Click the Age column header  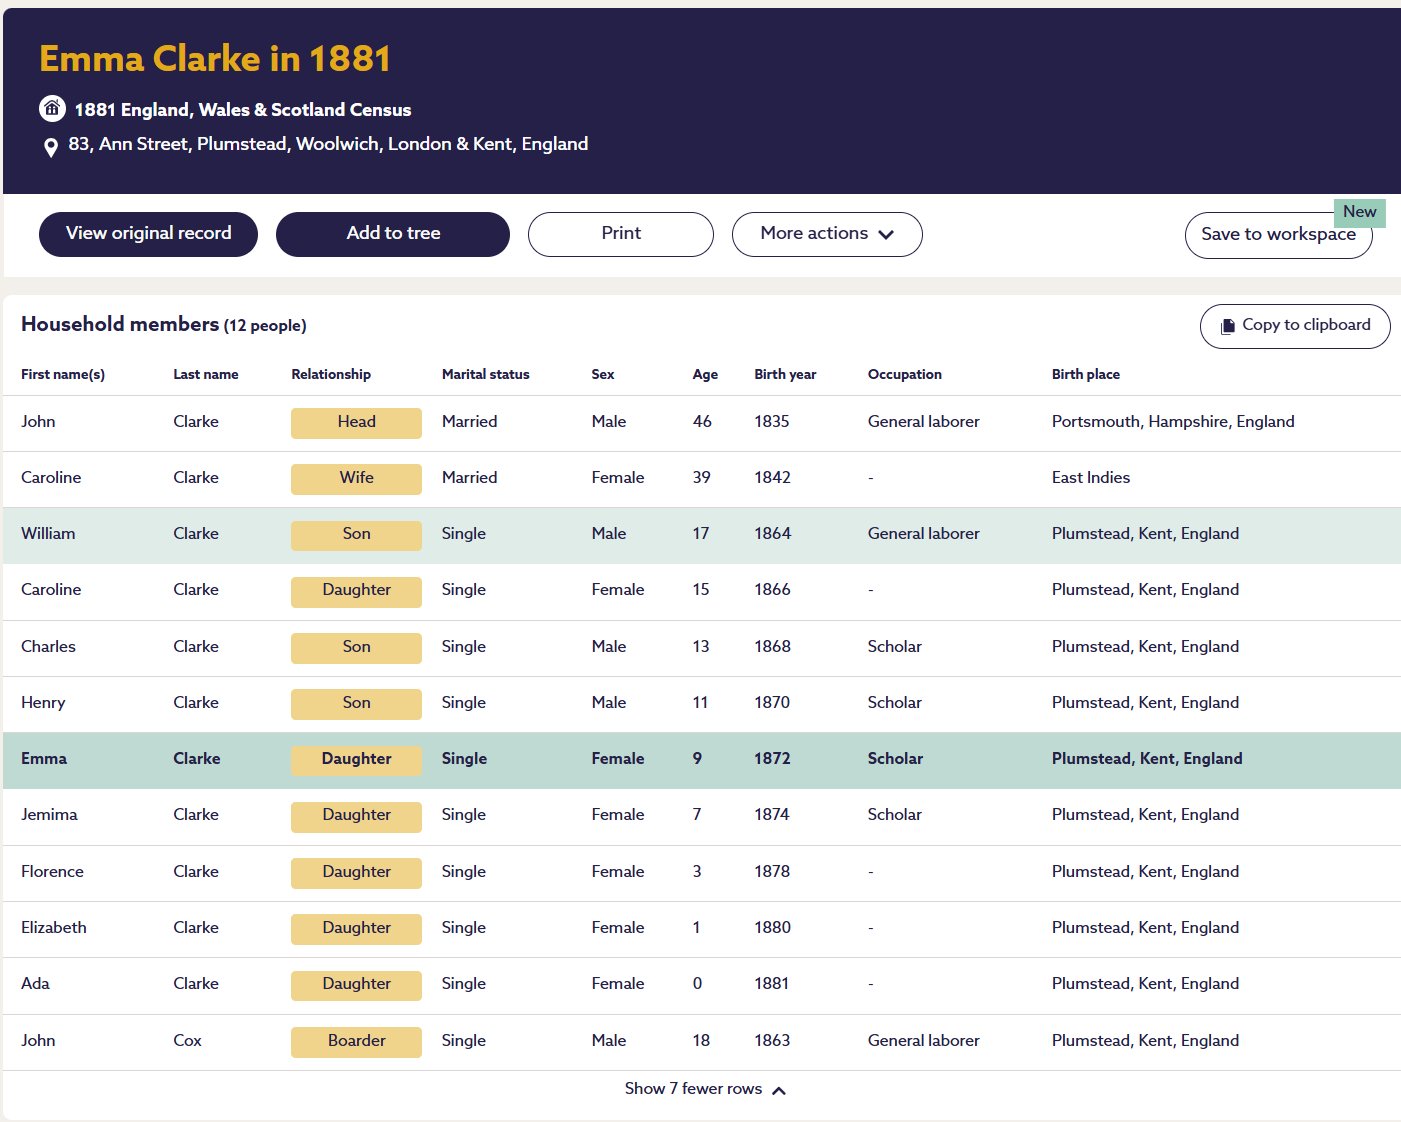pos(705,375)
